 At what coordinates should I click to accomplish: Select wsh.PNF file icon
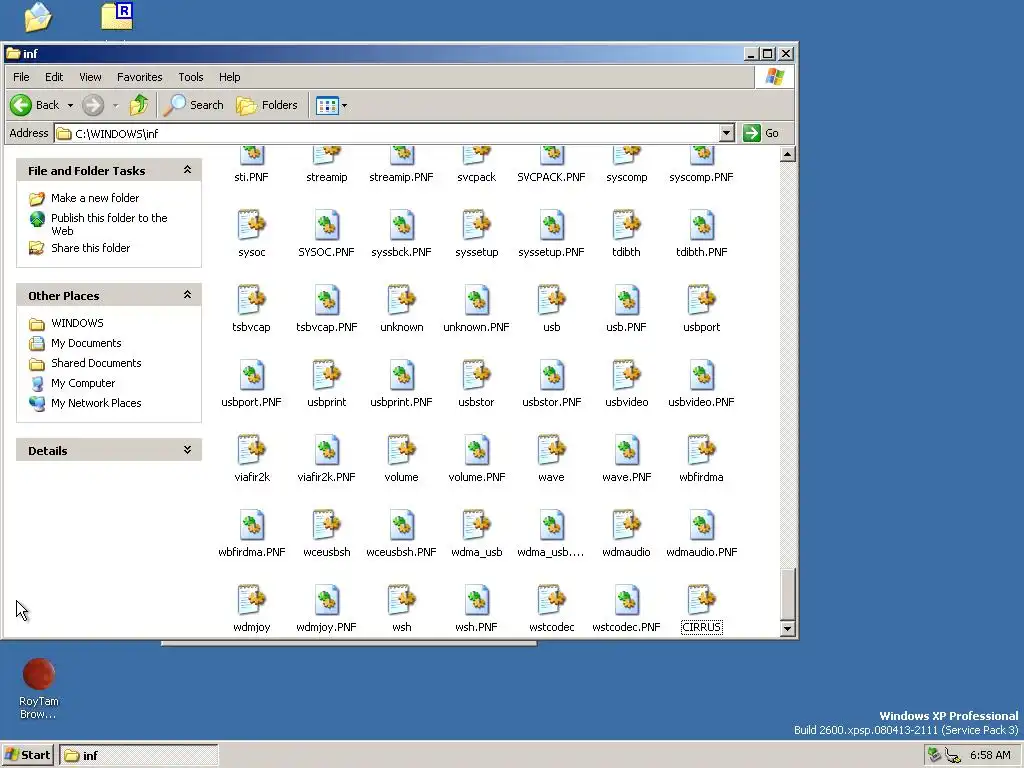click(476, 601)
